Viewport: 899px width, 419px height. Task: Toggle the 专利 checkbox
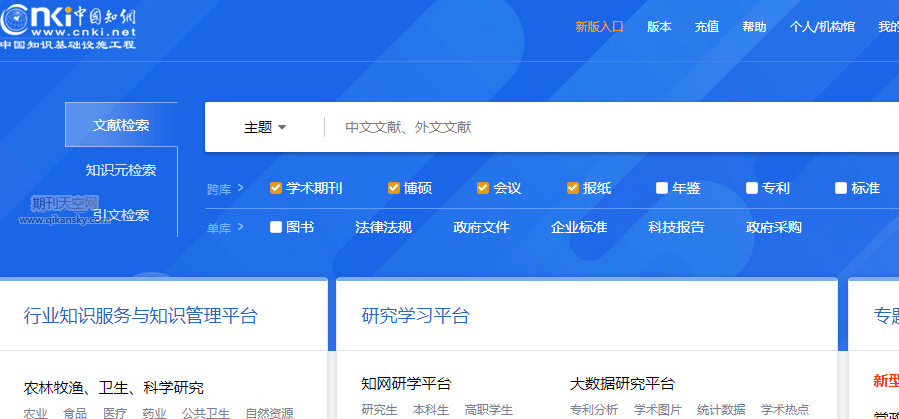[x=752, y=188]
